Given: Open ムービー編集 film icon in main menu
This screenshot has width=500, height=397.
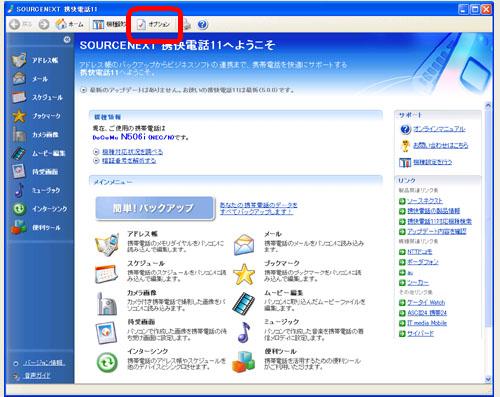Looking at the screenshot, I should pyautogui.click(x=244, y=303).
